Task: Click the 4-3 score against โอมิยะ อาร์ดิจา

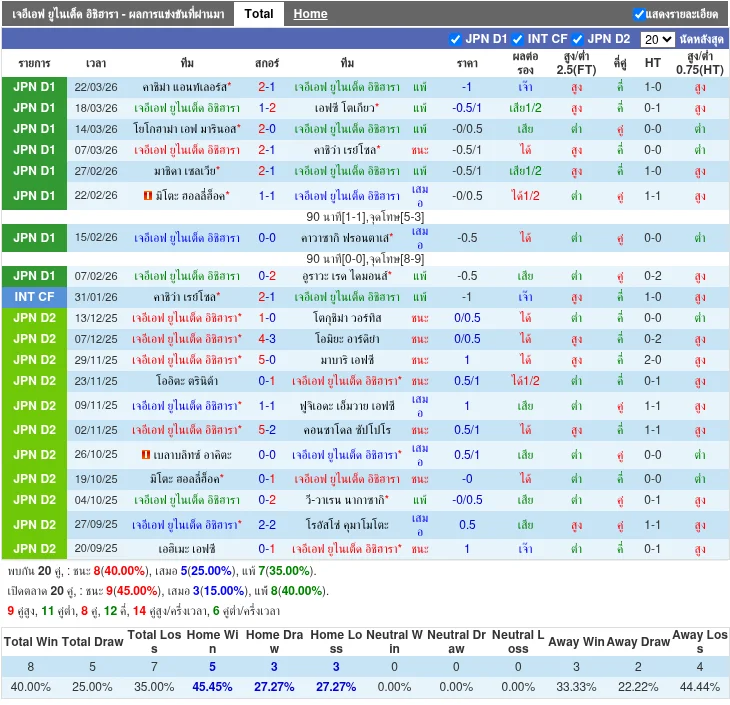Action: point(267,339)
